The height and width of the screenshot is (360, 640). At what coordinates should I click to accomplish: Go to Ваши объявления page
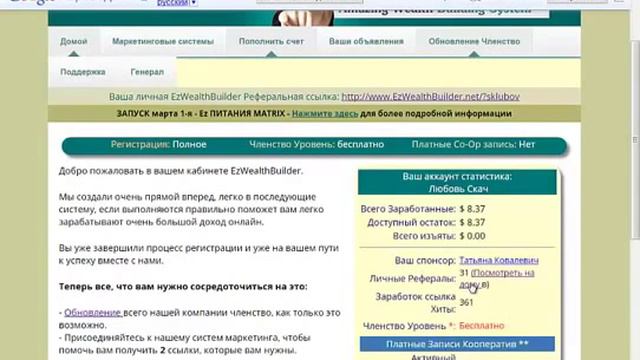coord(366,42)
